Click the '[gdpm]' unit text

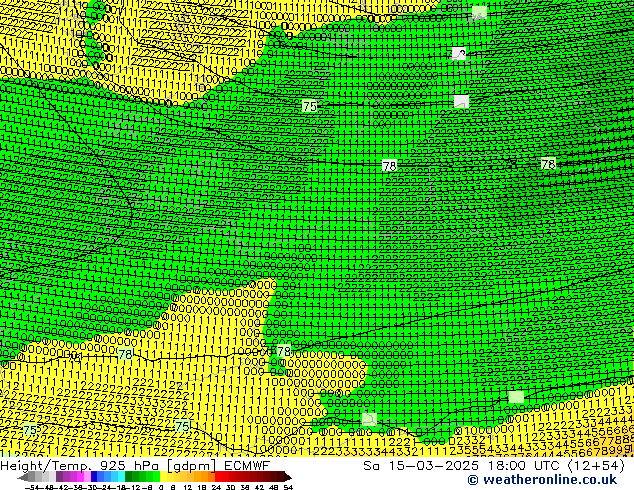coord(191,466)
